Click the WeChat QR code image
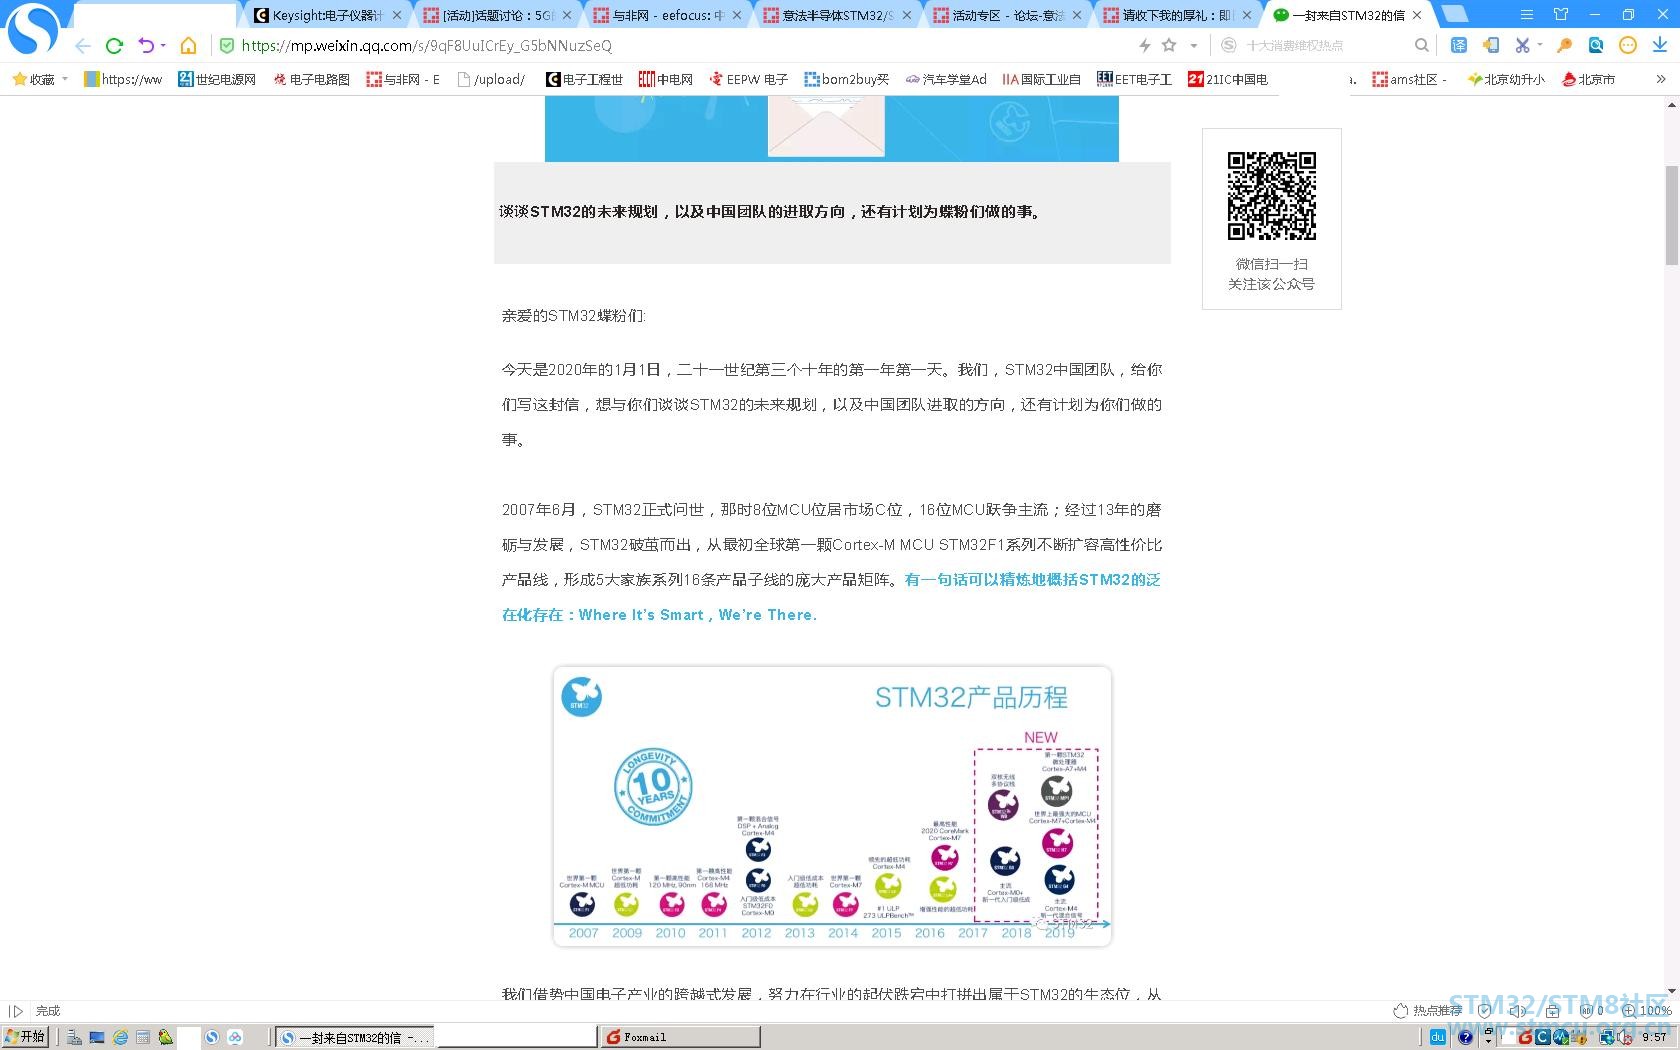Screen dimensions: 1680x1050 tap(1272, 196)
